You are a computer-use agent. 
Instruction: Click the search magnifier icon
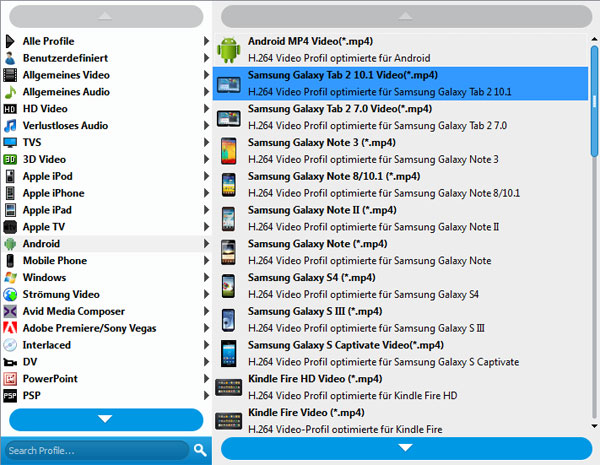[x=200, y=450]
